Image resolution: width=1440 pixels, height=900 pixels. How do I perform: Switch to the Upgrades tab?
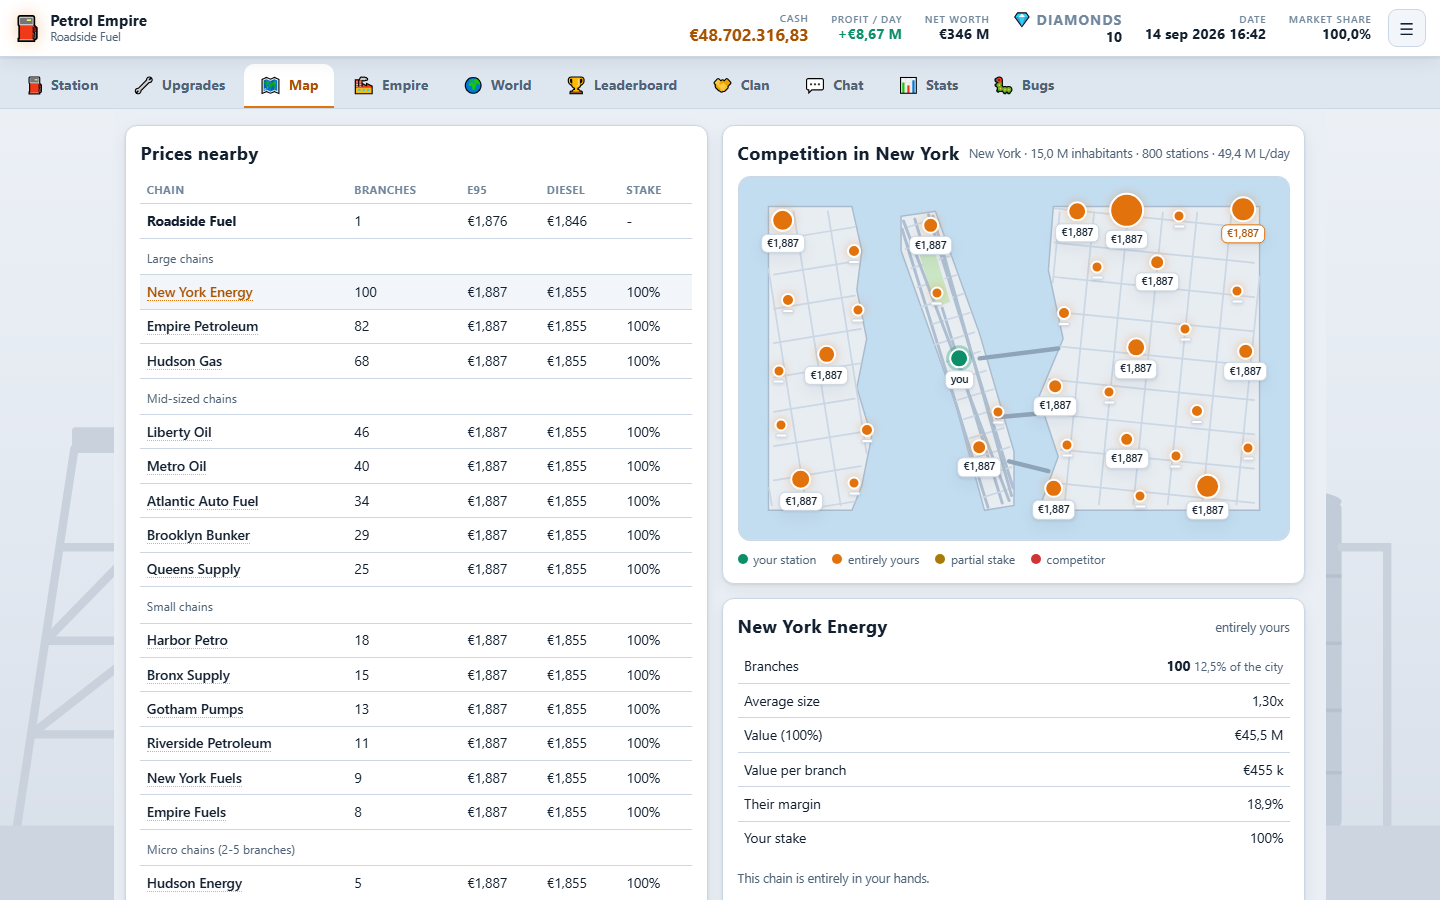[180, 85]
